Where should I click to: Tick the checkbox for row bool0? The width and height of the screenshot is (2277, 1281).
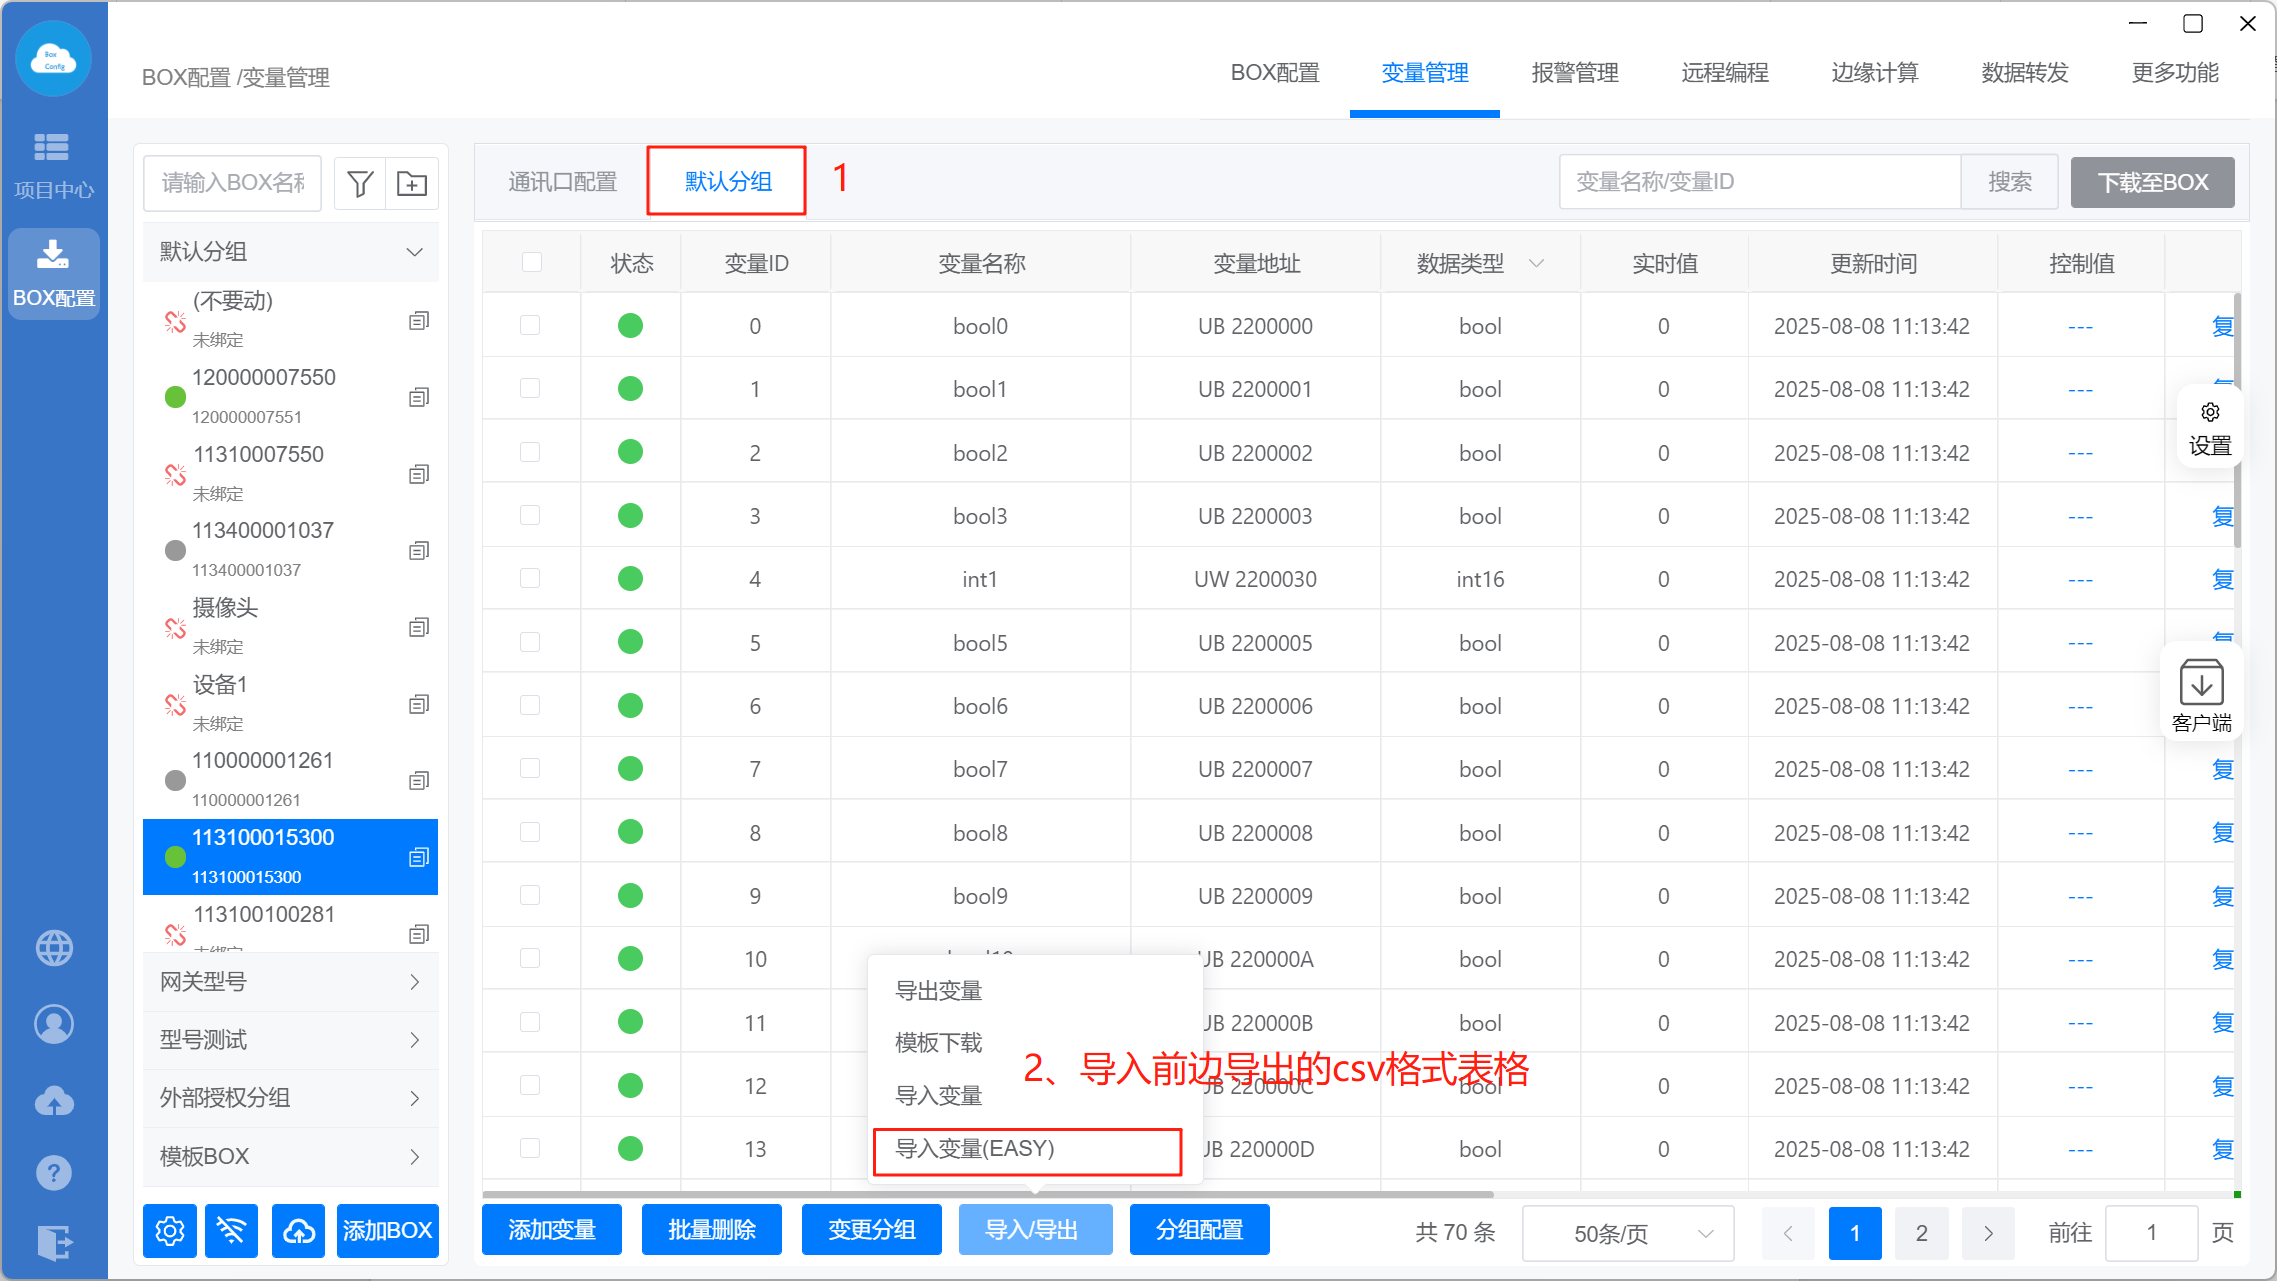530,326
